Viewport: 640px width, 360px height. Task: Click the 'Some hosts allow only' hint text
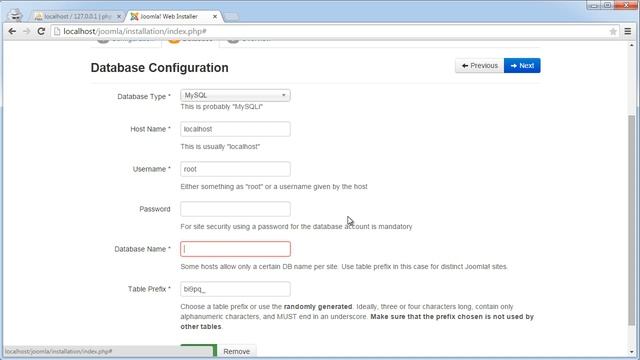coord(344,267)
